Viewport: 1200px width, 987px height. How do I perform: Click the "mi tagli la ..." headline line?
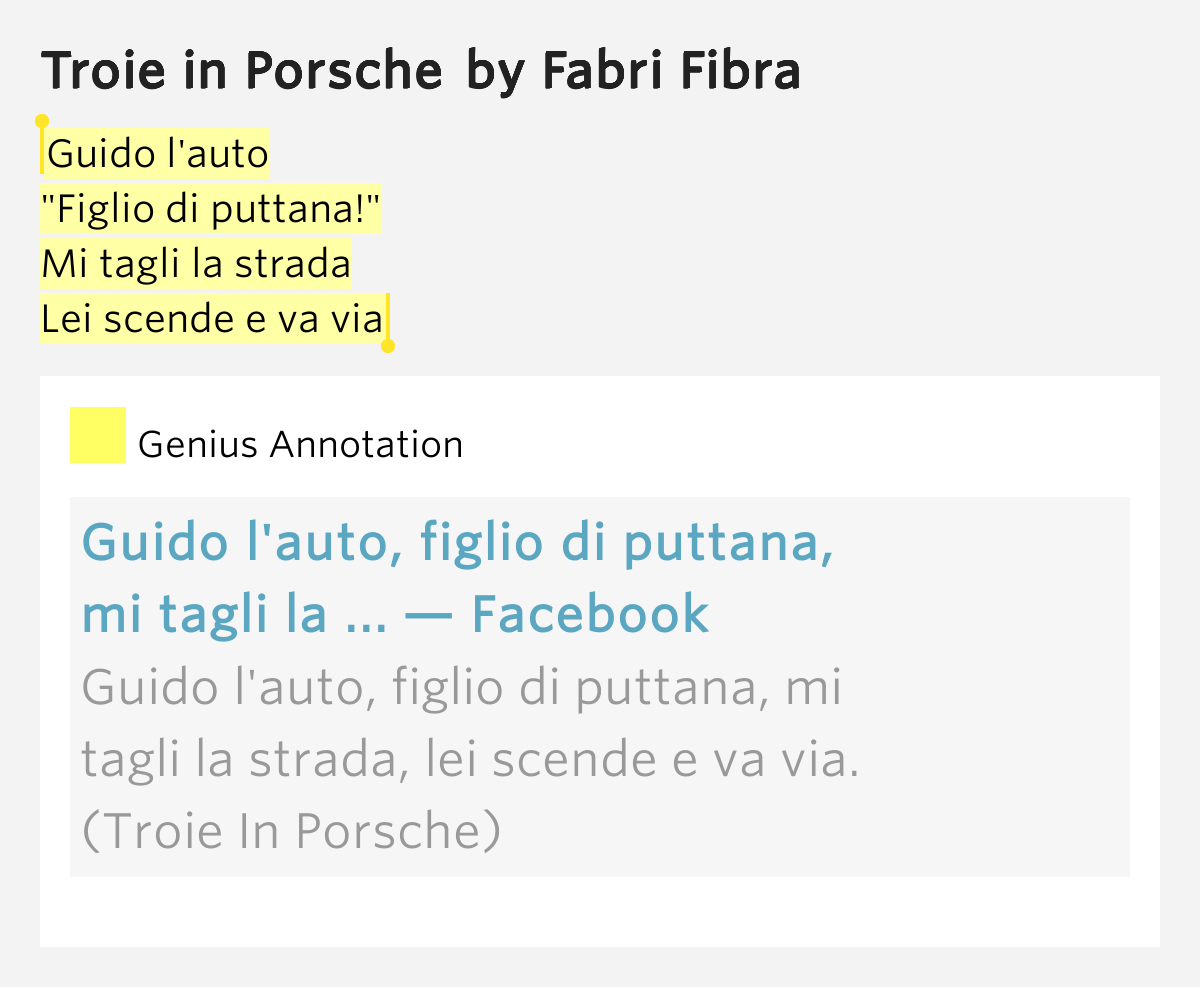234,614
